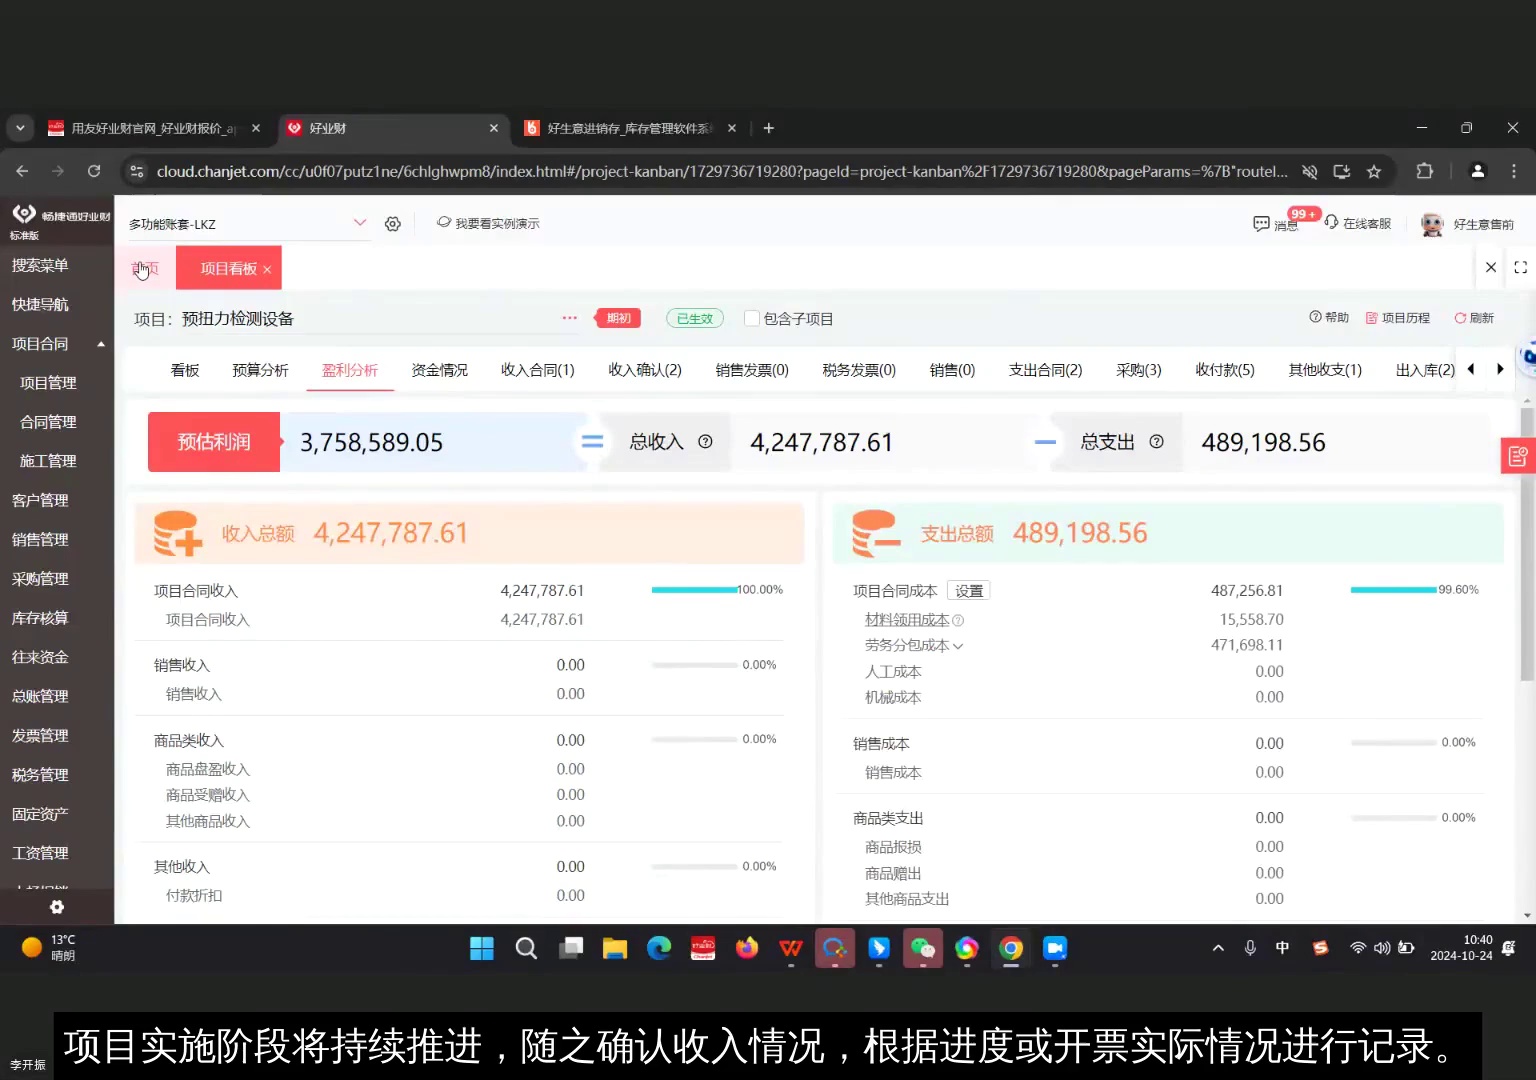Open the 多功能账套-LKZ account dropdown
1536x1080 pixels.
tap(245, 223)
